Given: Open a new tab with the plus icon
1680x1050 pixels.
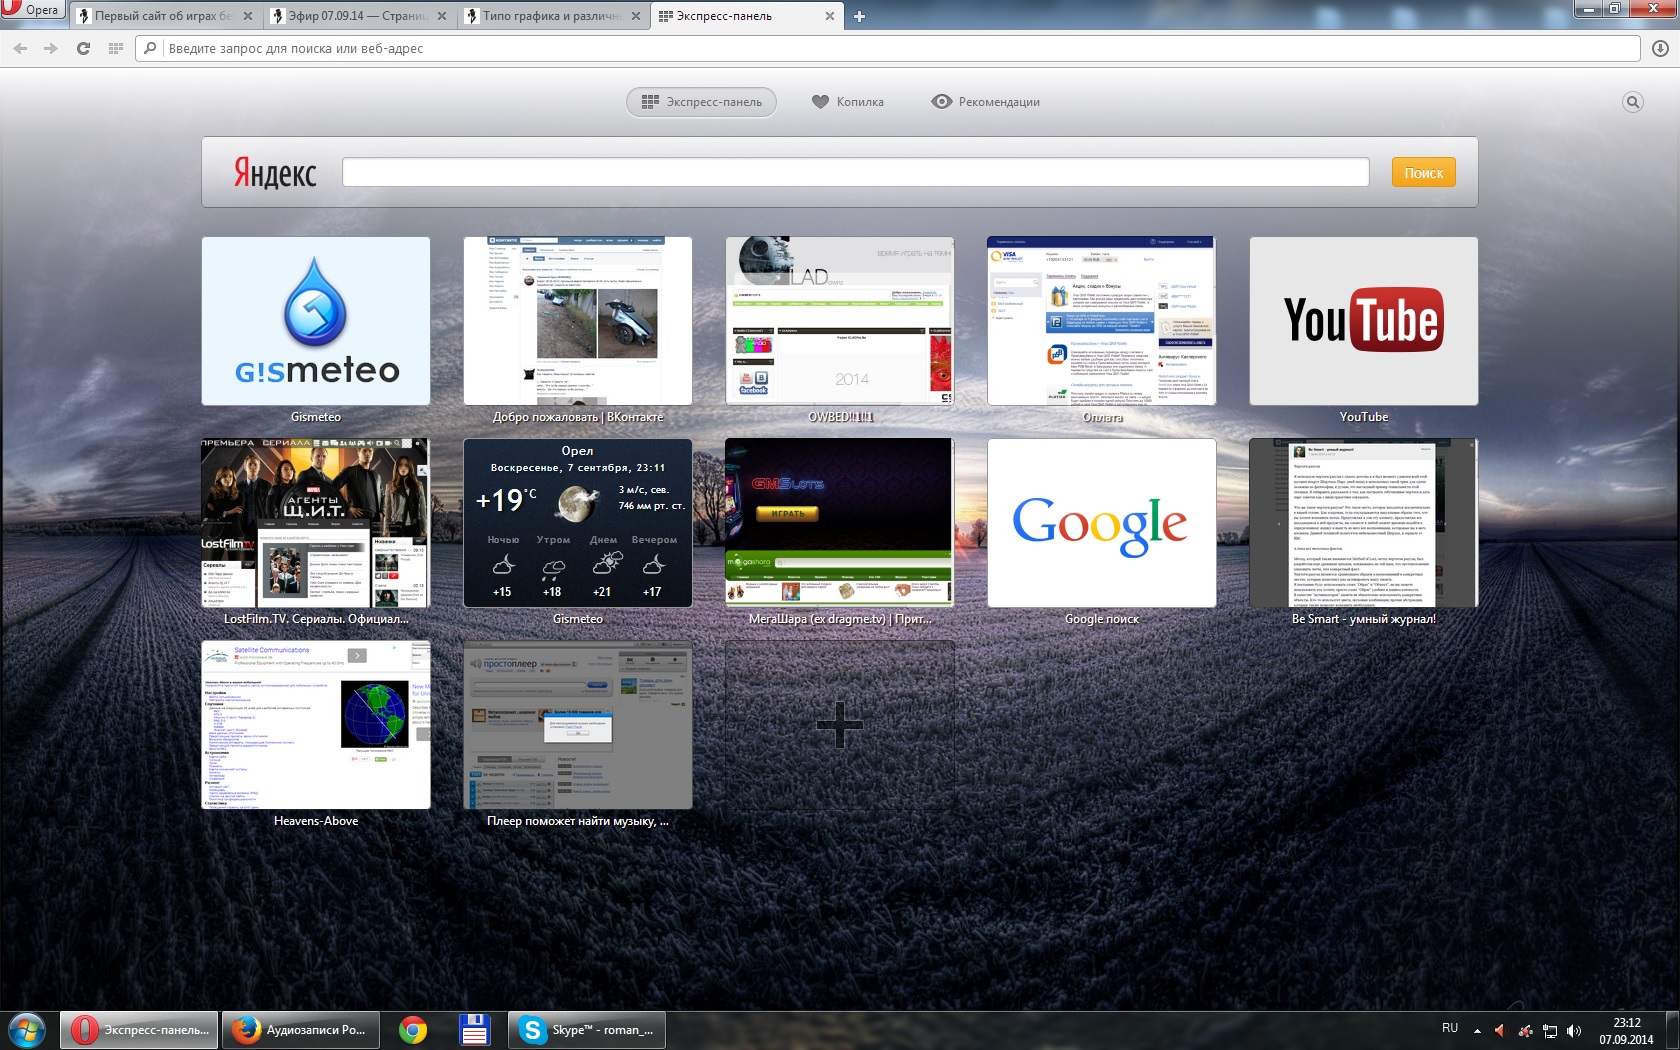Looking at the screenshot, I should [859, 16].
